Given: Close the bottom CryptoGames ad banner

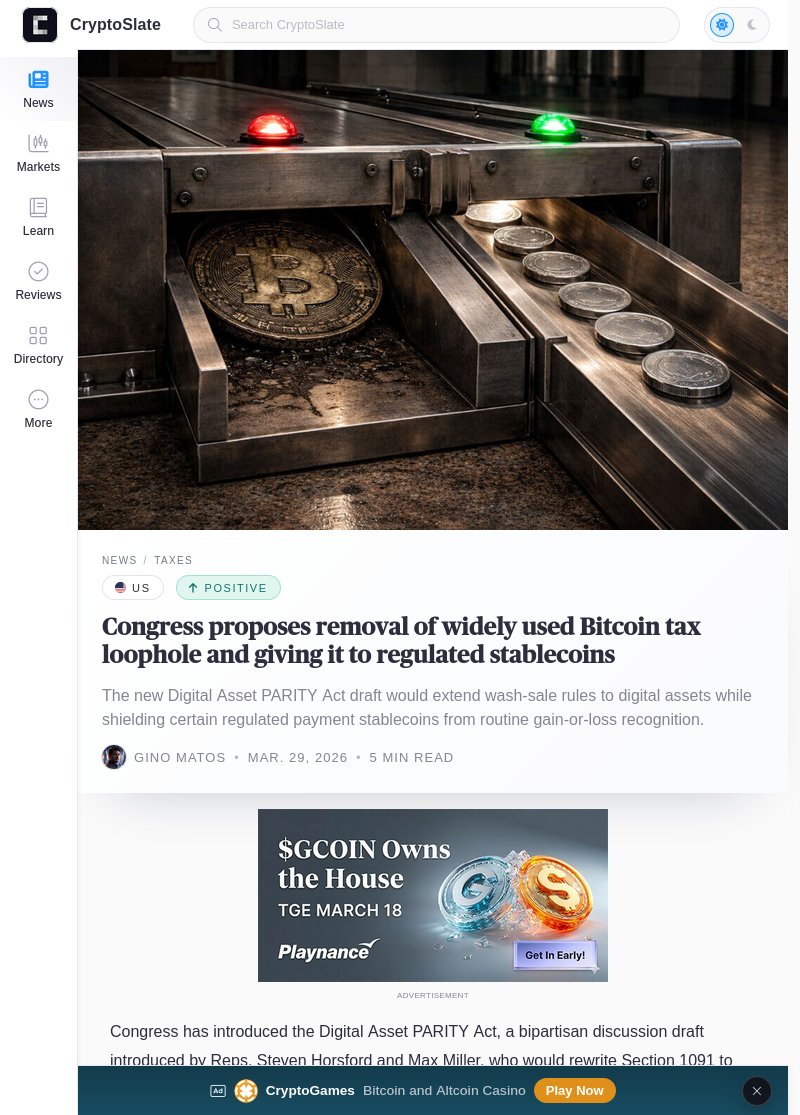Looking at the screenshot, I should pos(757,1091).
